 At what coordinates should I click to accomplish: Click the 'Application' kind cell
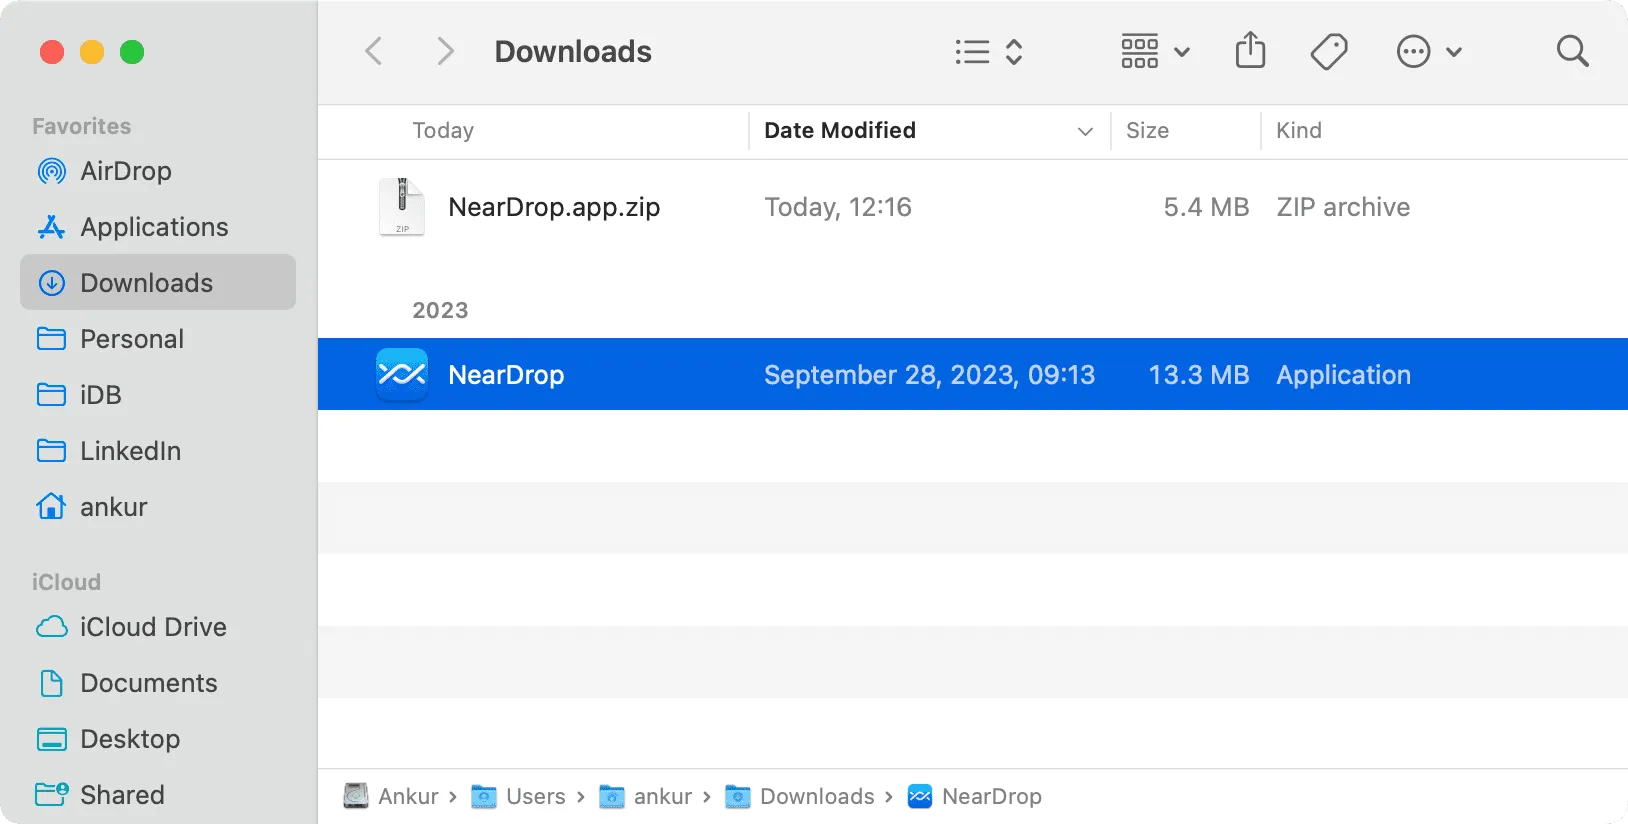[1343, 375]
